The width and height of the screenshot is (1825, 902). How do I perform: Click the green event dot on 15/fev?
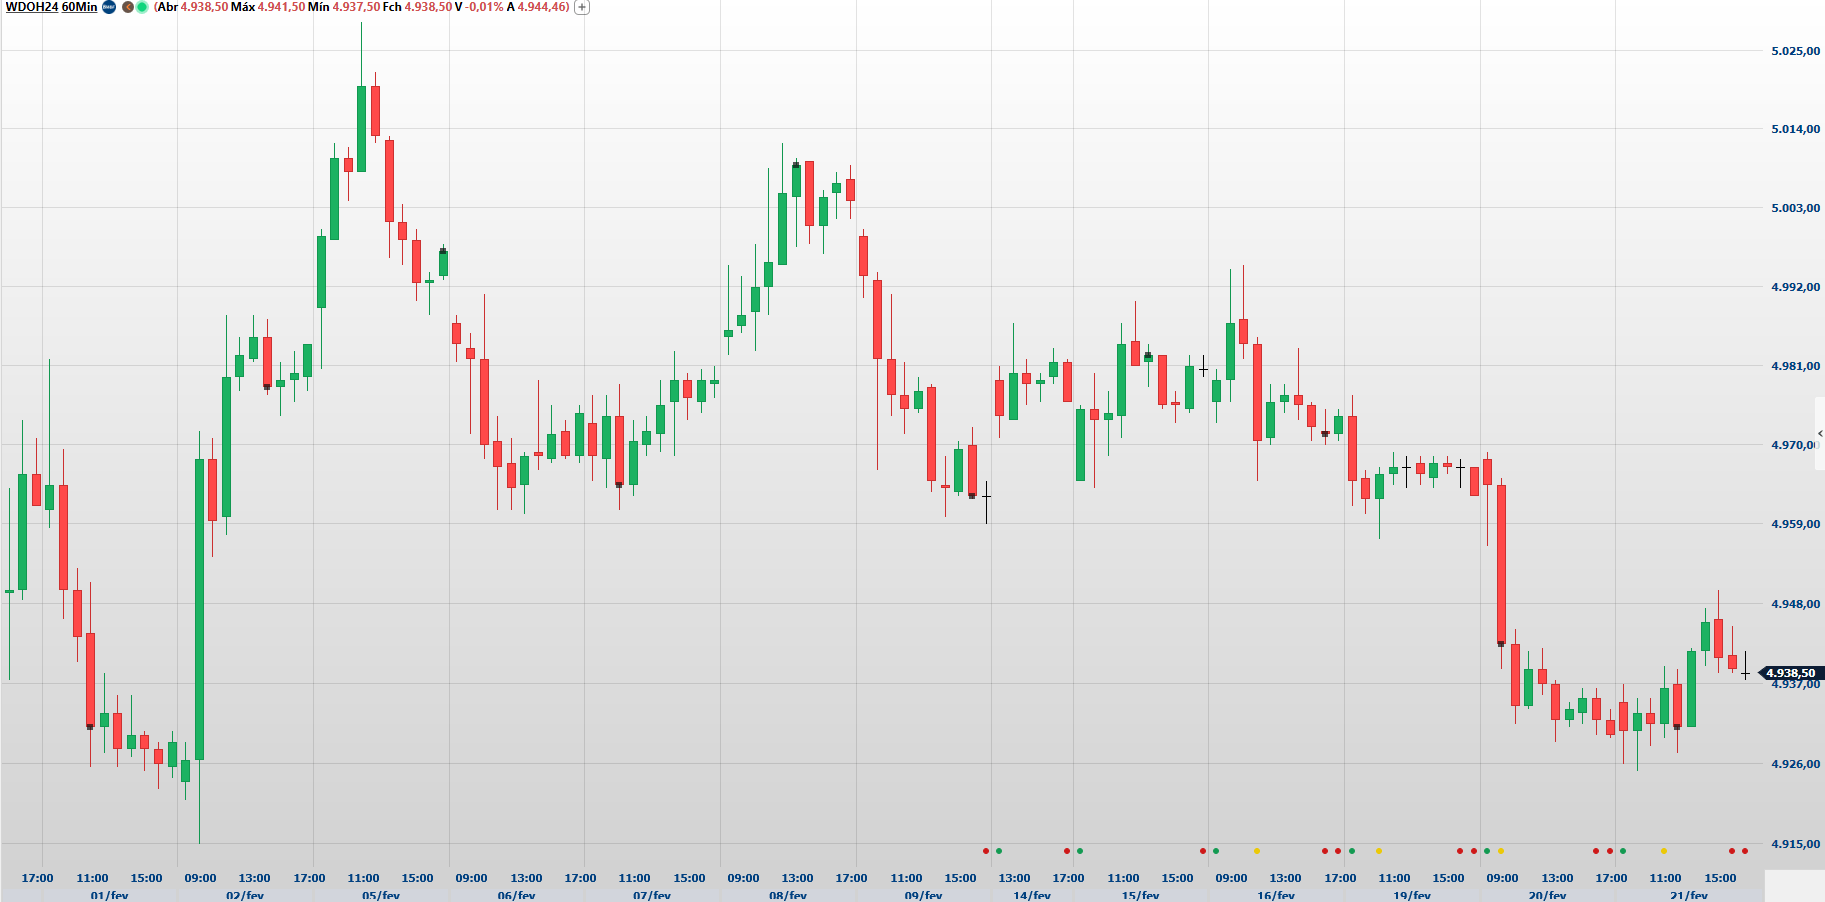pyautogui.click(x=1080, y=851)
